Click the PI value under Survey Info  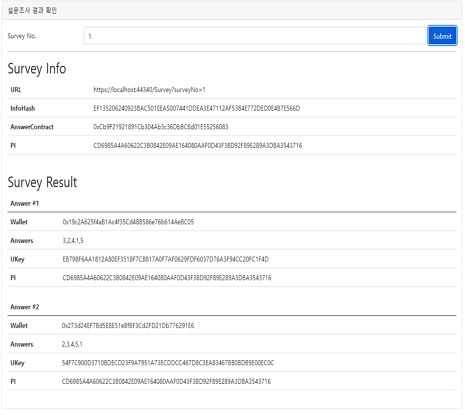[198, 146]
